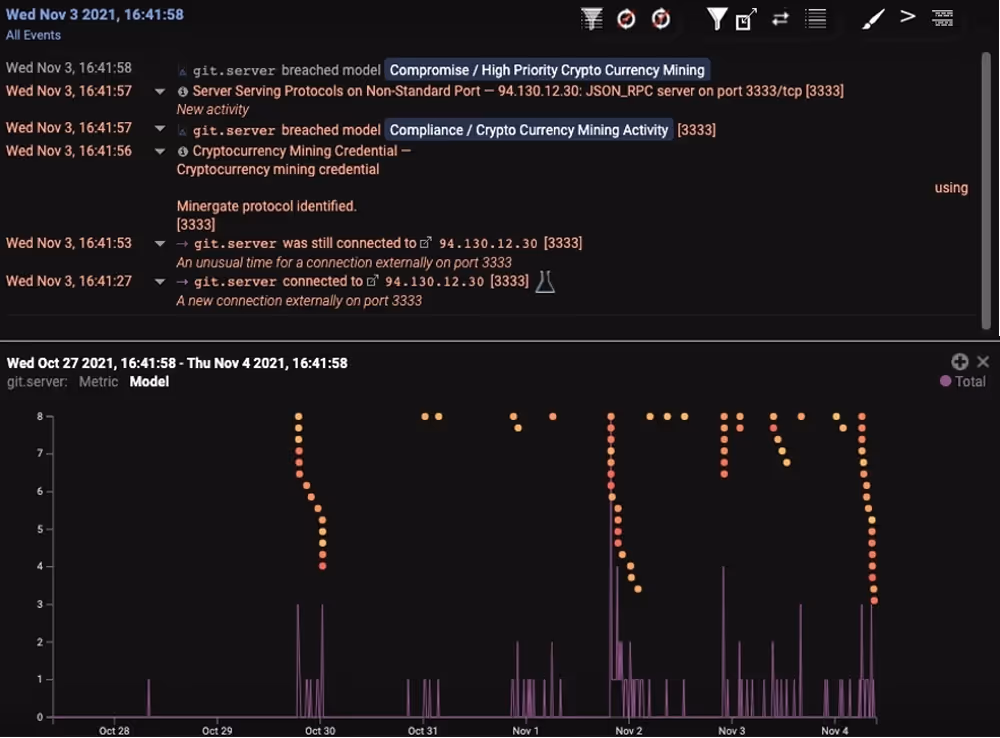Click the [3333] tag after Compliance model

[696, 130]
